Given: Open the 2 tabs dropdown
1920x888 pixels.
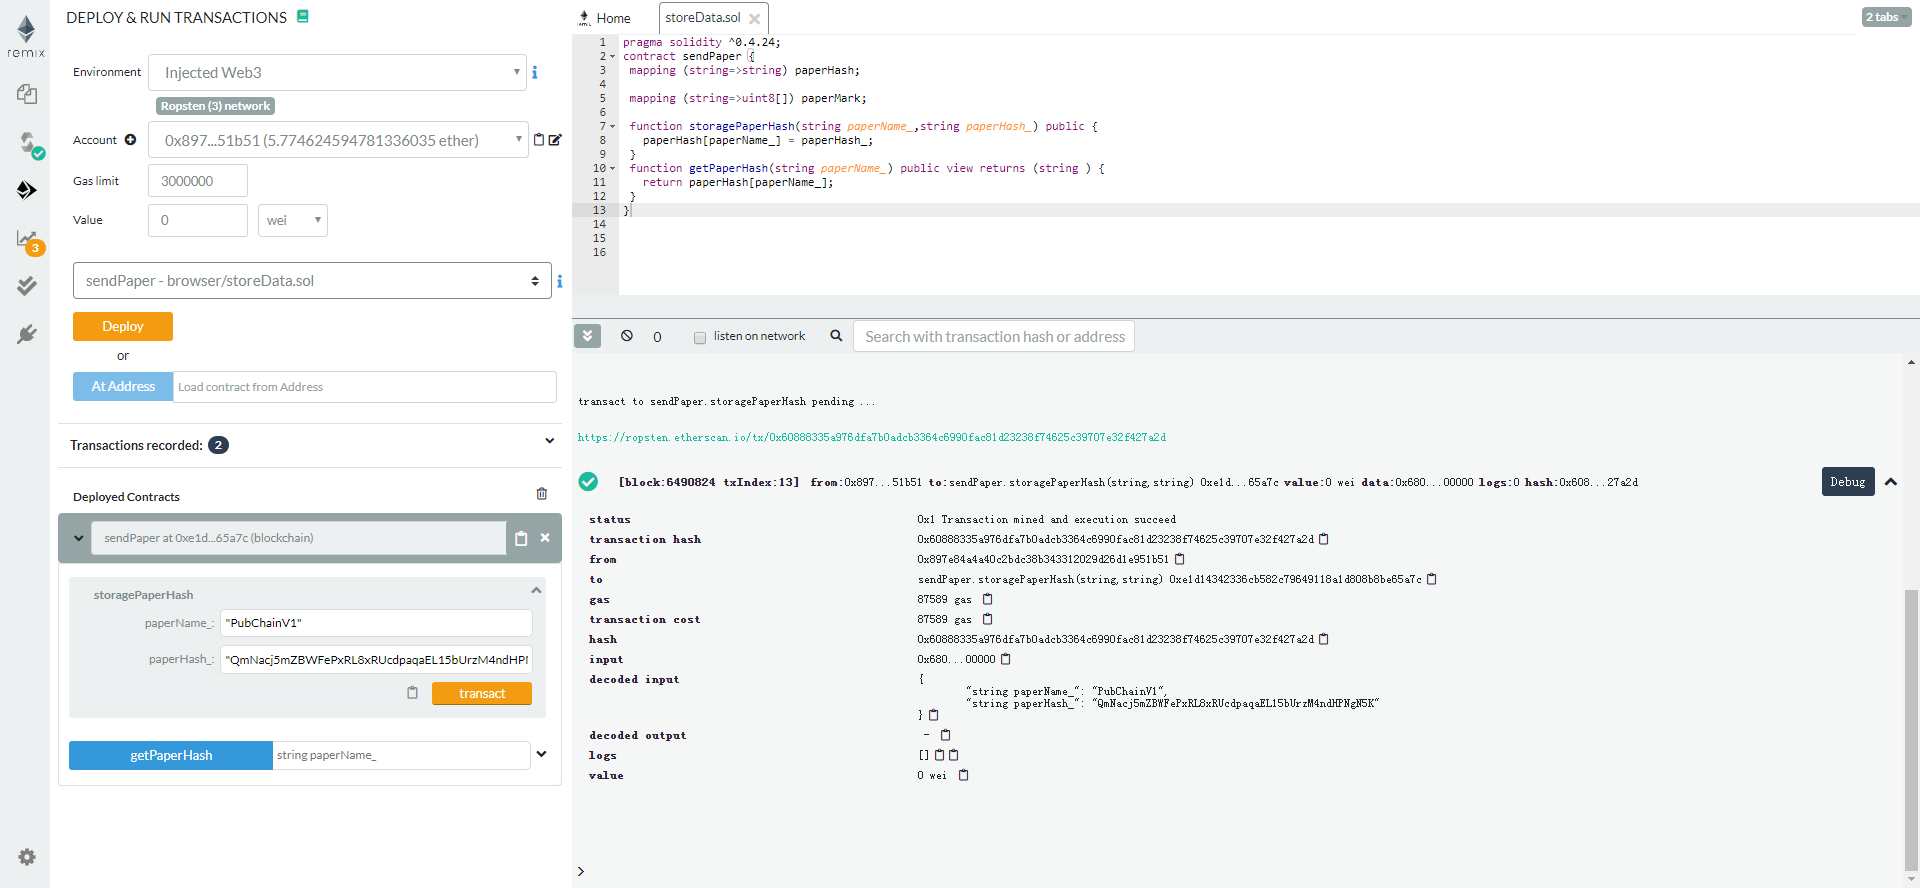Looking at the screenshot, I should (1886, 17).
